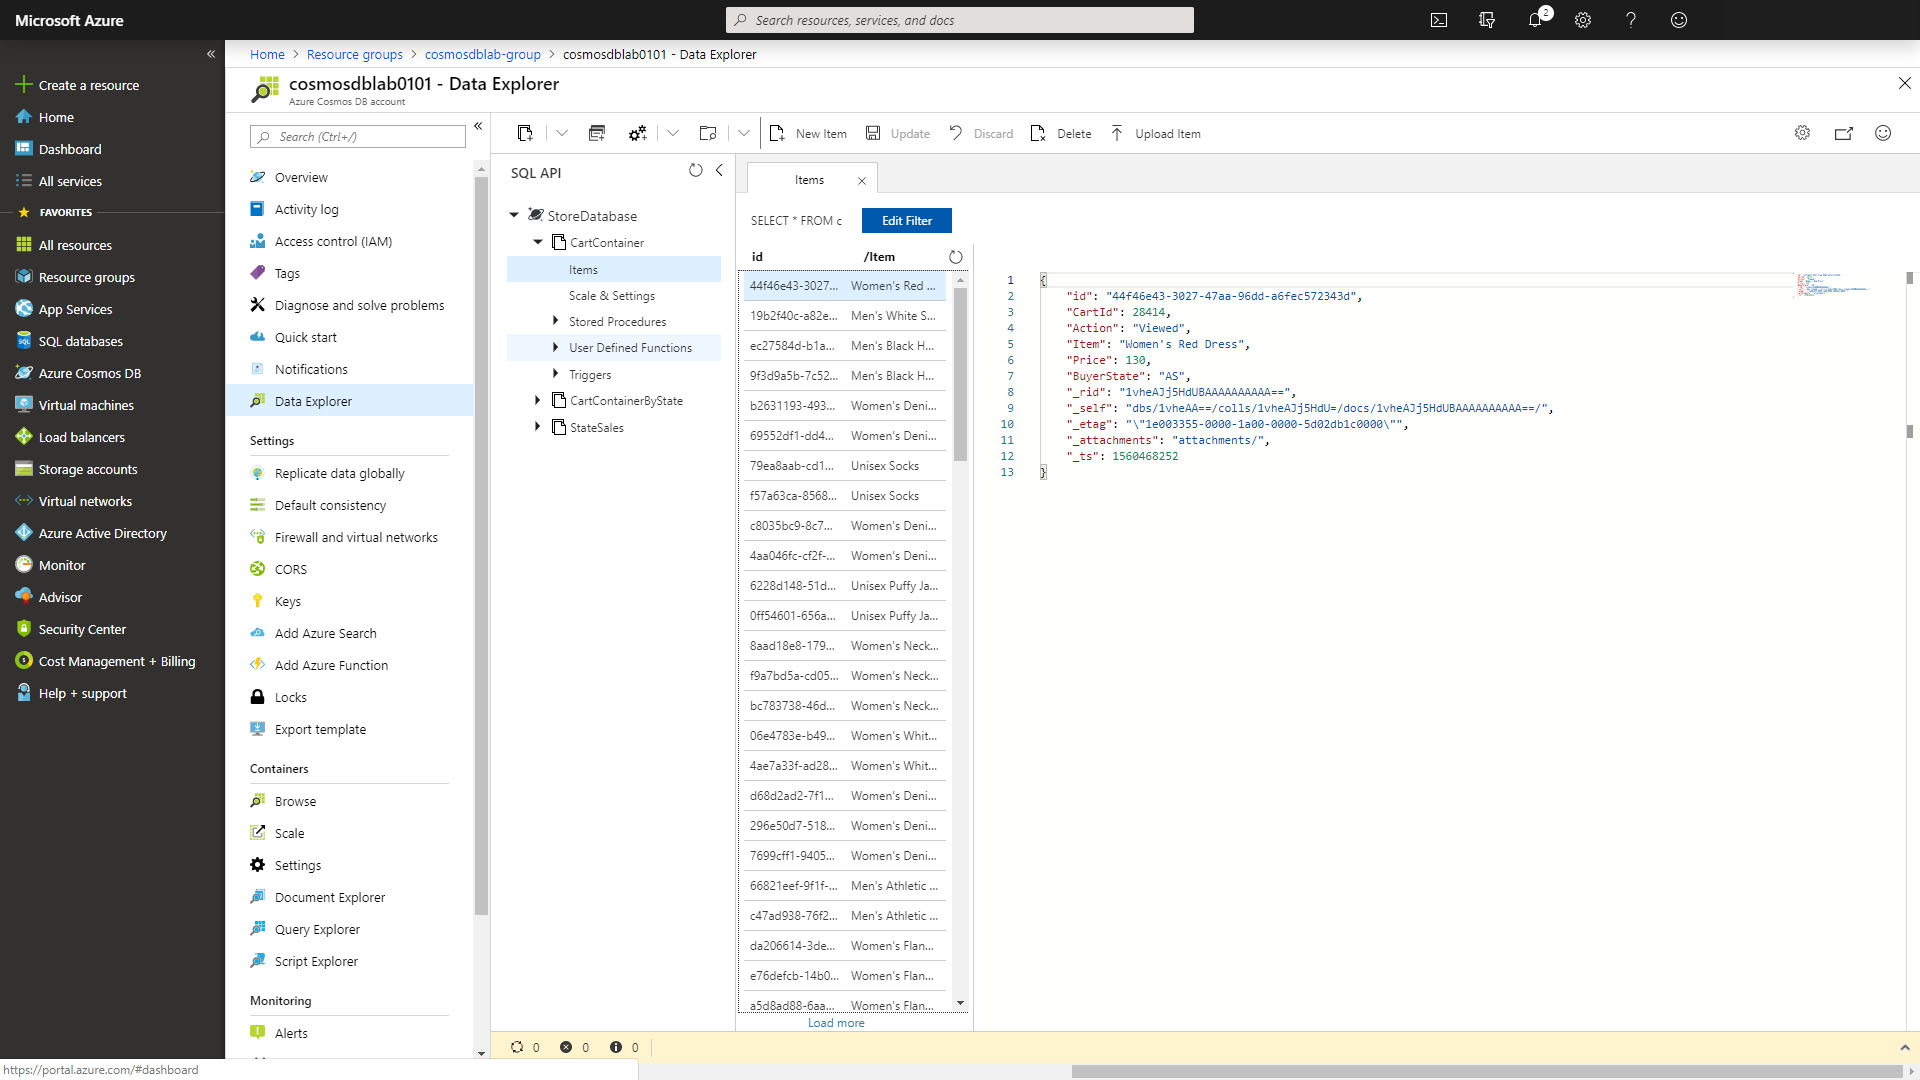This screenshot has height=1080, width=1920.
Task: Focus the top resource search box
Action: click(x=959, y=20)
